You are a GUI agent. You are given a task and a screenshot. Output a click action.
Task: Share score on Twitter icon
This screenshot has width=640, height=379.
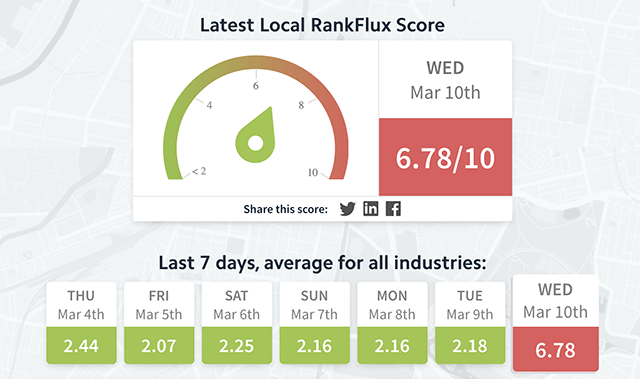[347, 209]
